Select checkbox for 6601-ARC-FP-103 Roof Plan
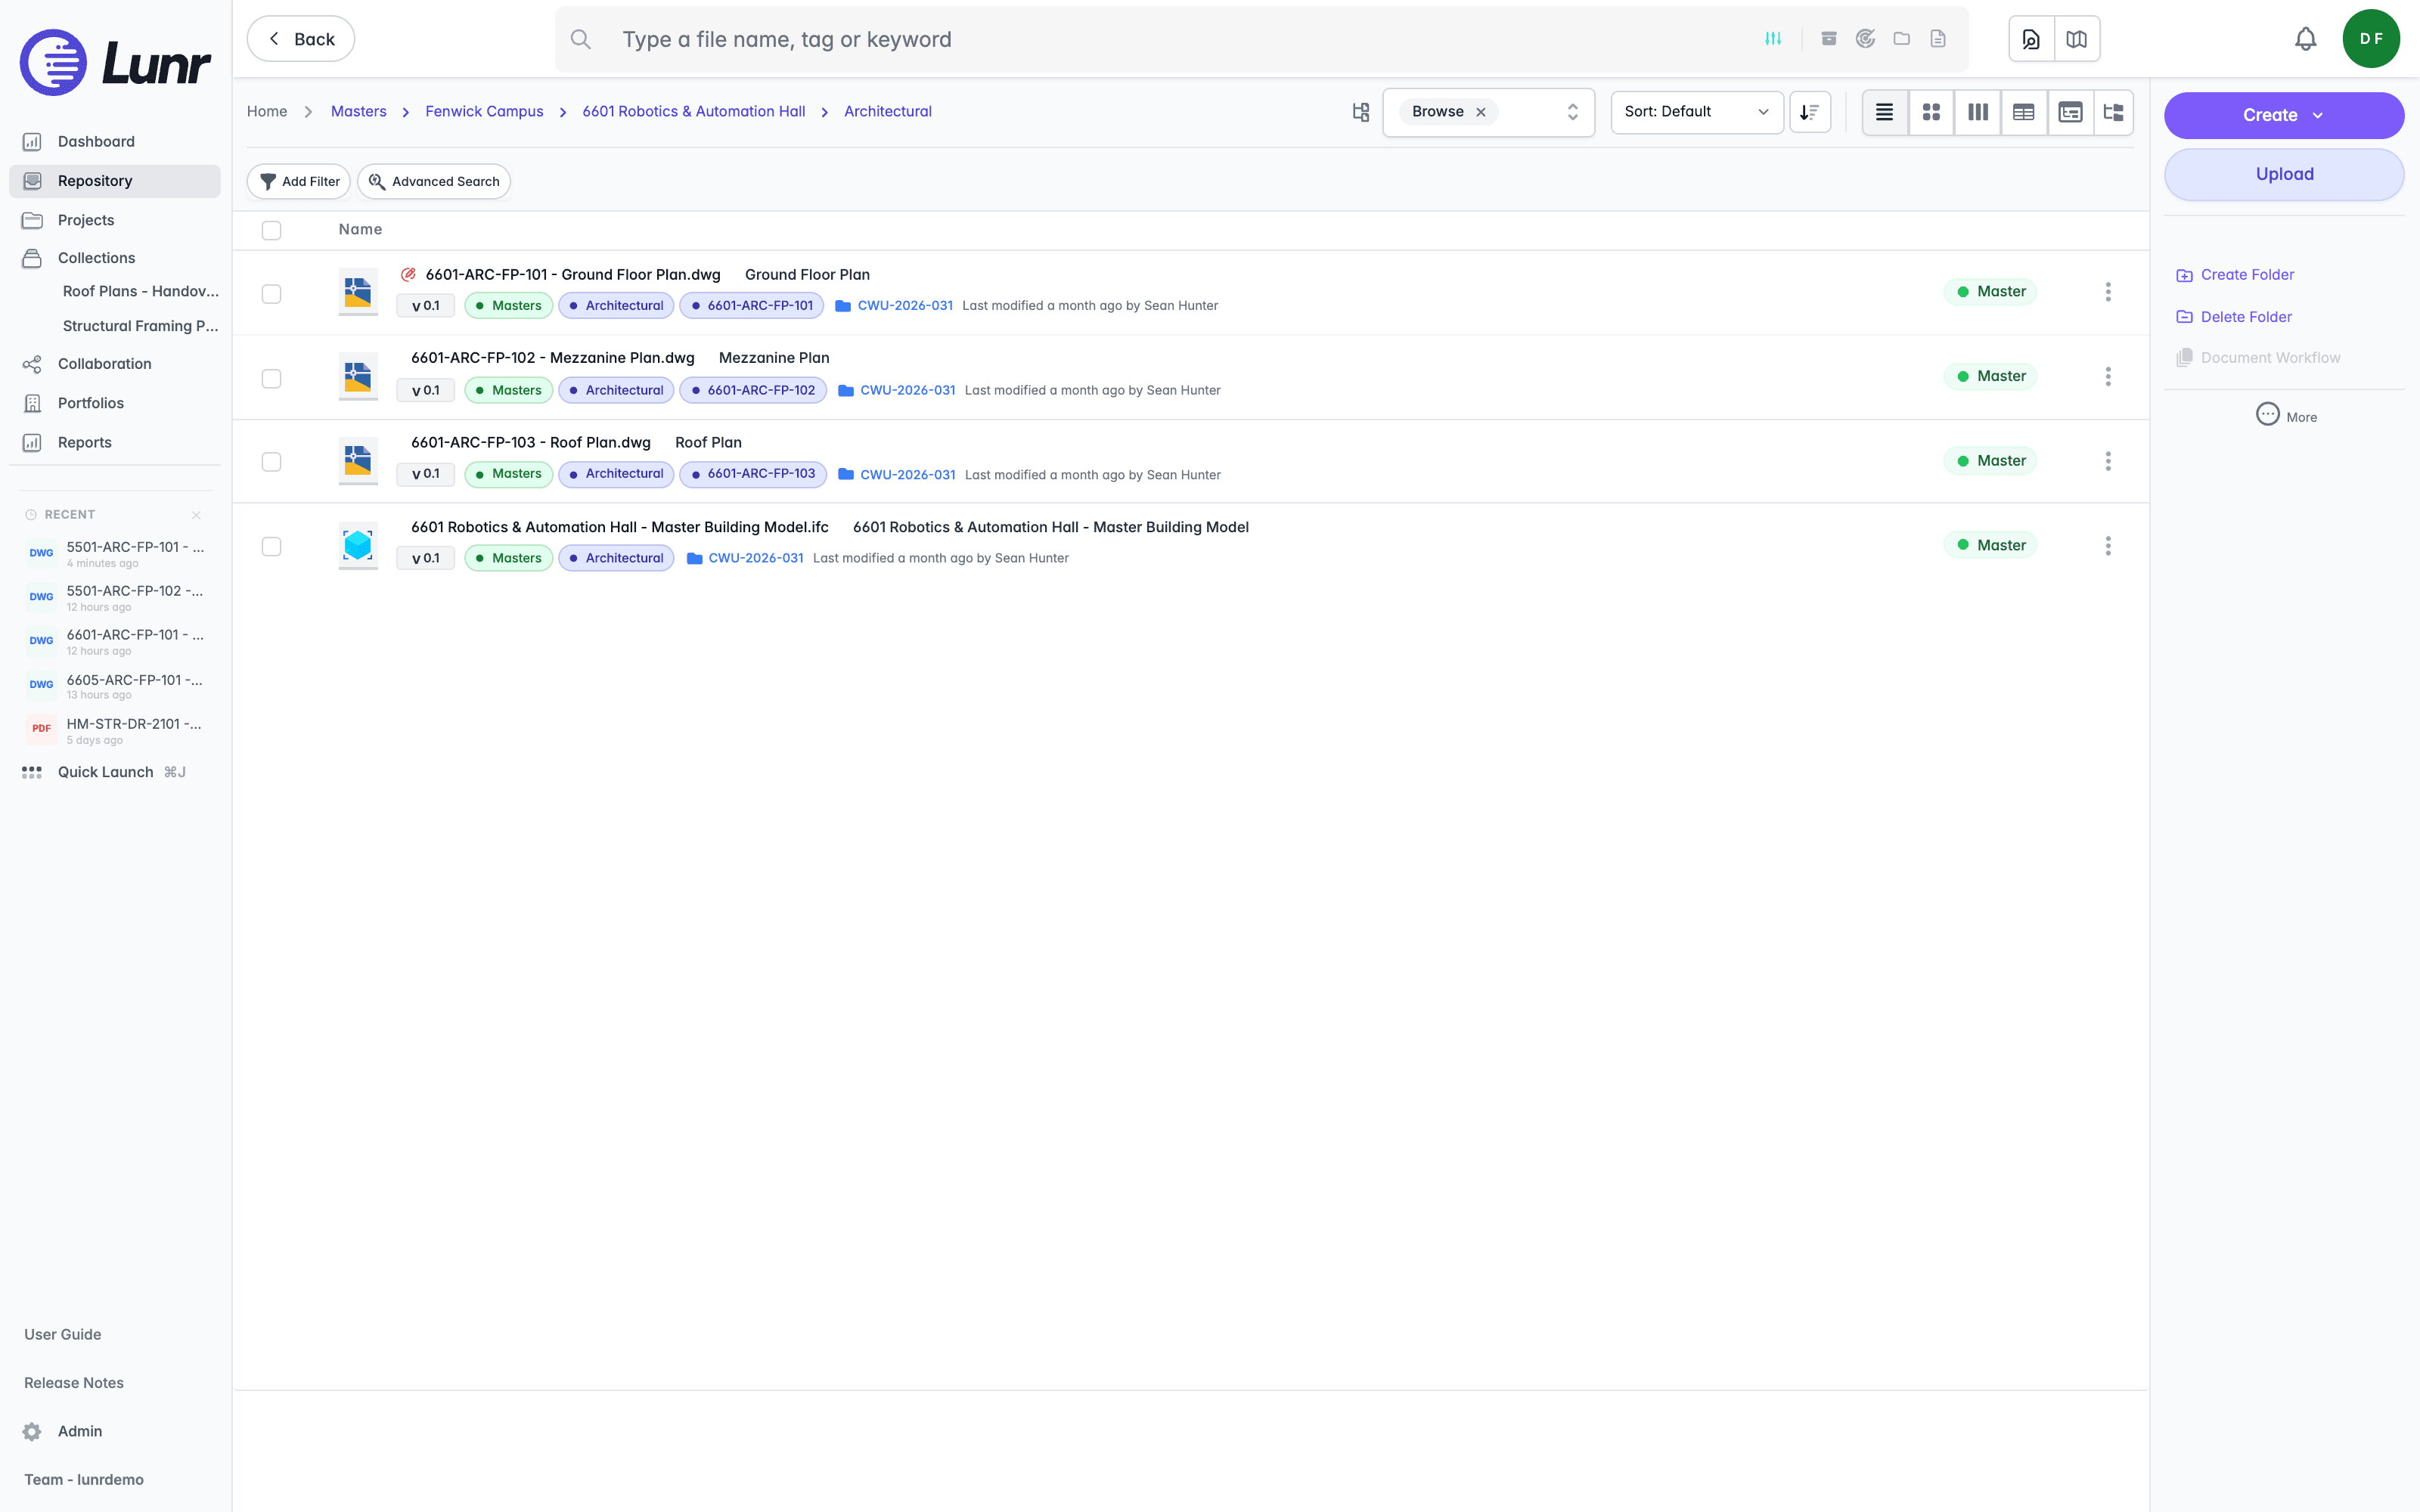Viewport: 2420px width, 1512px height. tap(271, 462)
